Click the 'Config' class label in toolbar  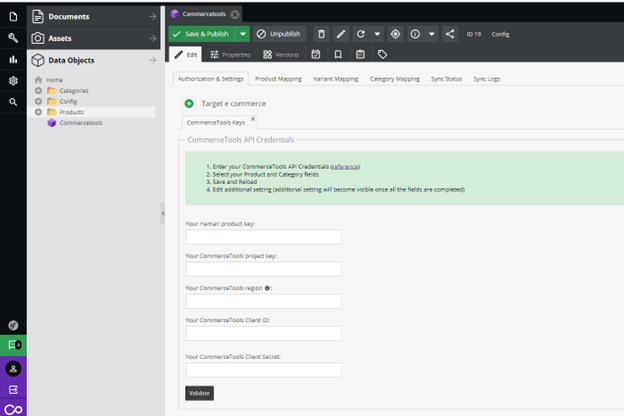tap(500, 34)
